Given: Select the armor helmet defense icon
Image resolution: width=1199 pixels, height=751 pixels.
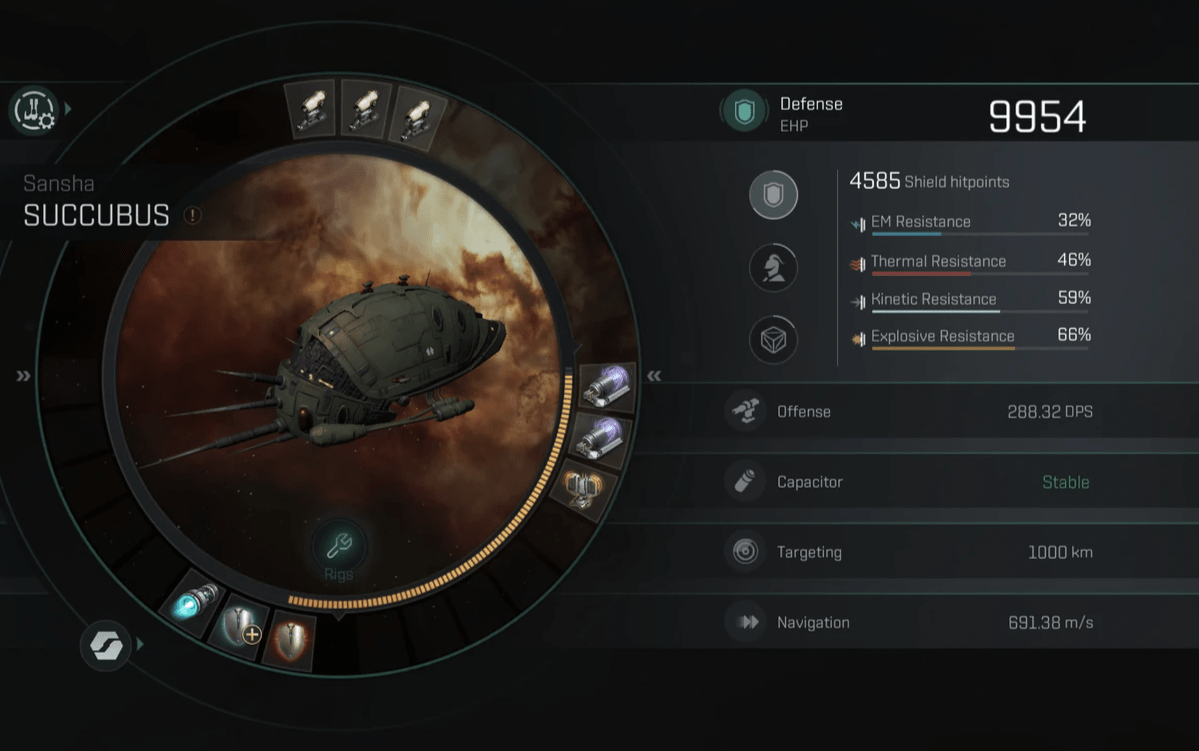Looking at the screenshot, I should 773,268.
